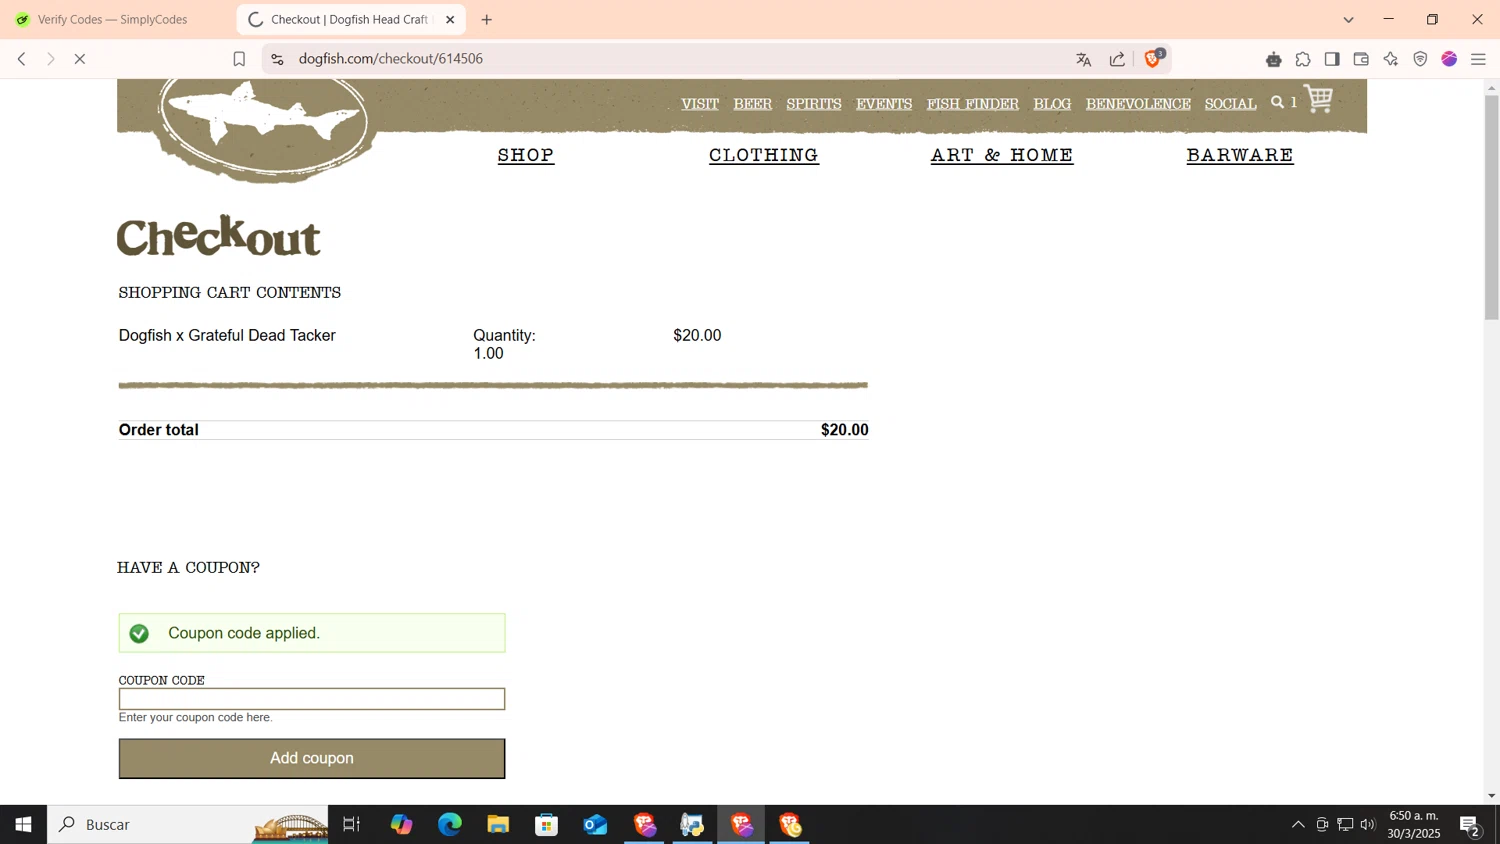The height and width of the screenshot is (844, 1500).
Task: Open the BENEVOLENCE link
Action: (x=1138, y=104)
